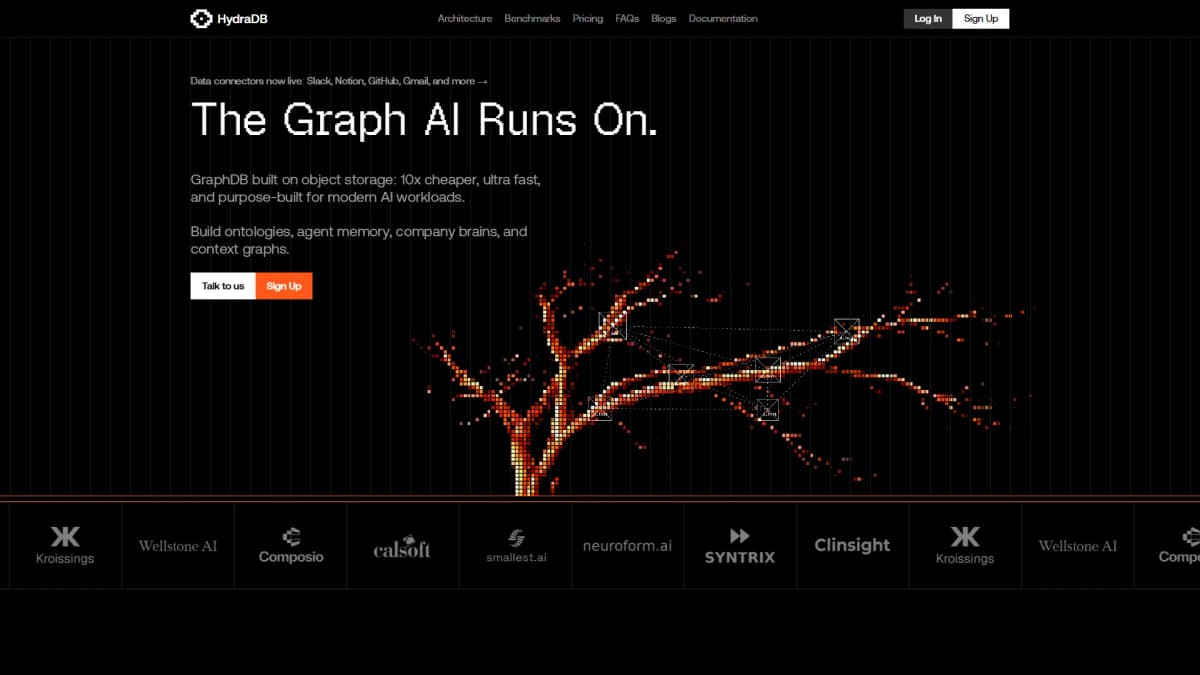Go to the Pricing page
Image resolution: width=1200 pixels, height=675 pixels.
coord(588,18)
